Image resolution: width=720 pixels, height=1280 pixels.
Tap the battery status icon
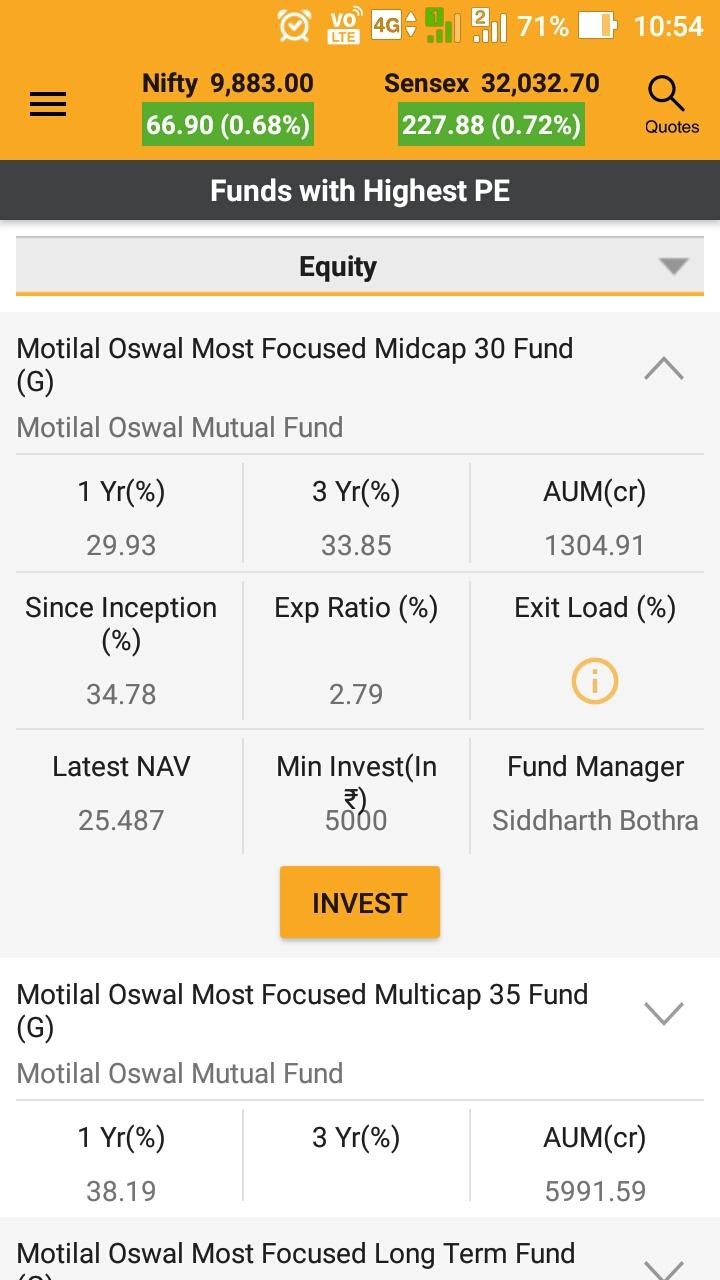coord(597,26)
